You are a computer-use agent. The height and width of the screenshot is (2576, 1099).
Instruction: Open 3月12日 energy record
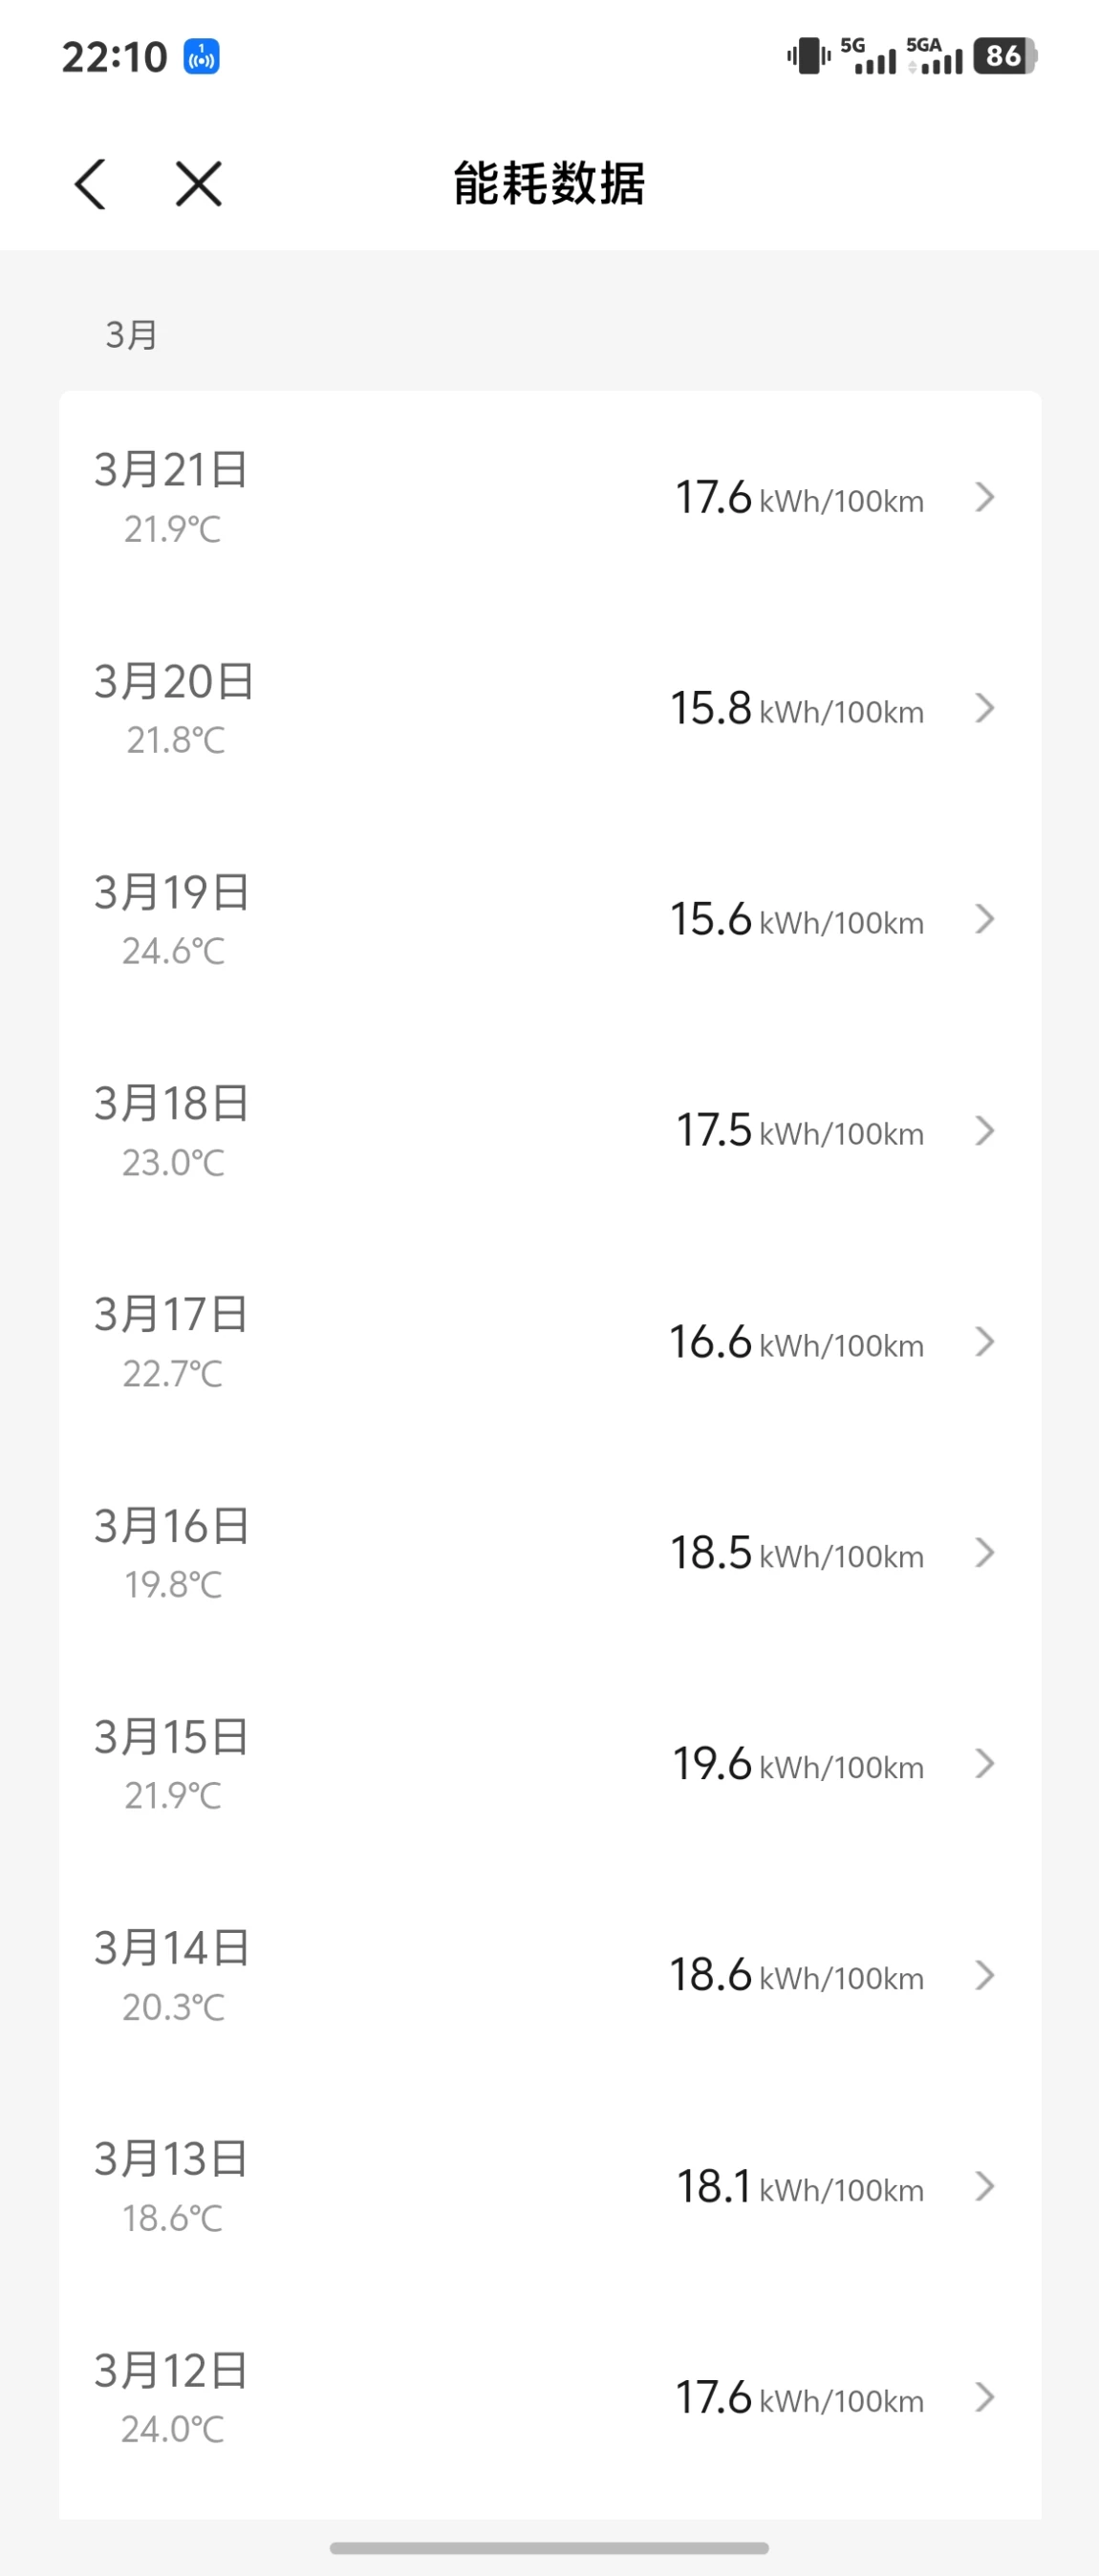(x=550, y=2398)
